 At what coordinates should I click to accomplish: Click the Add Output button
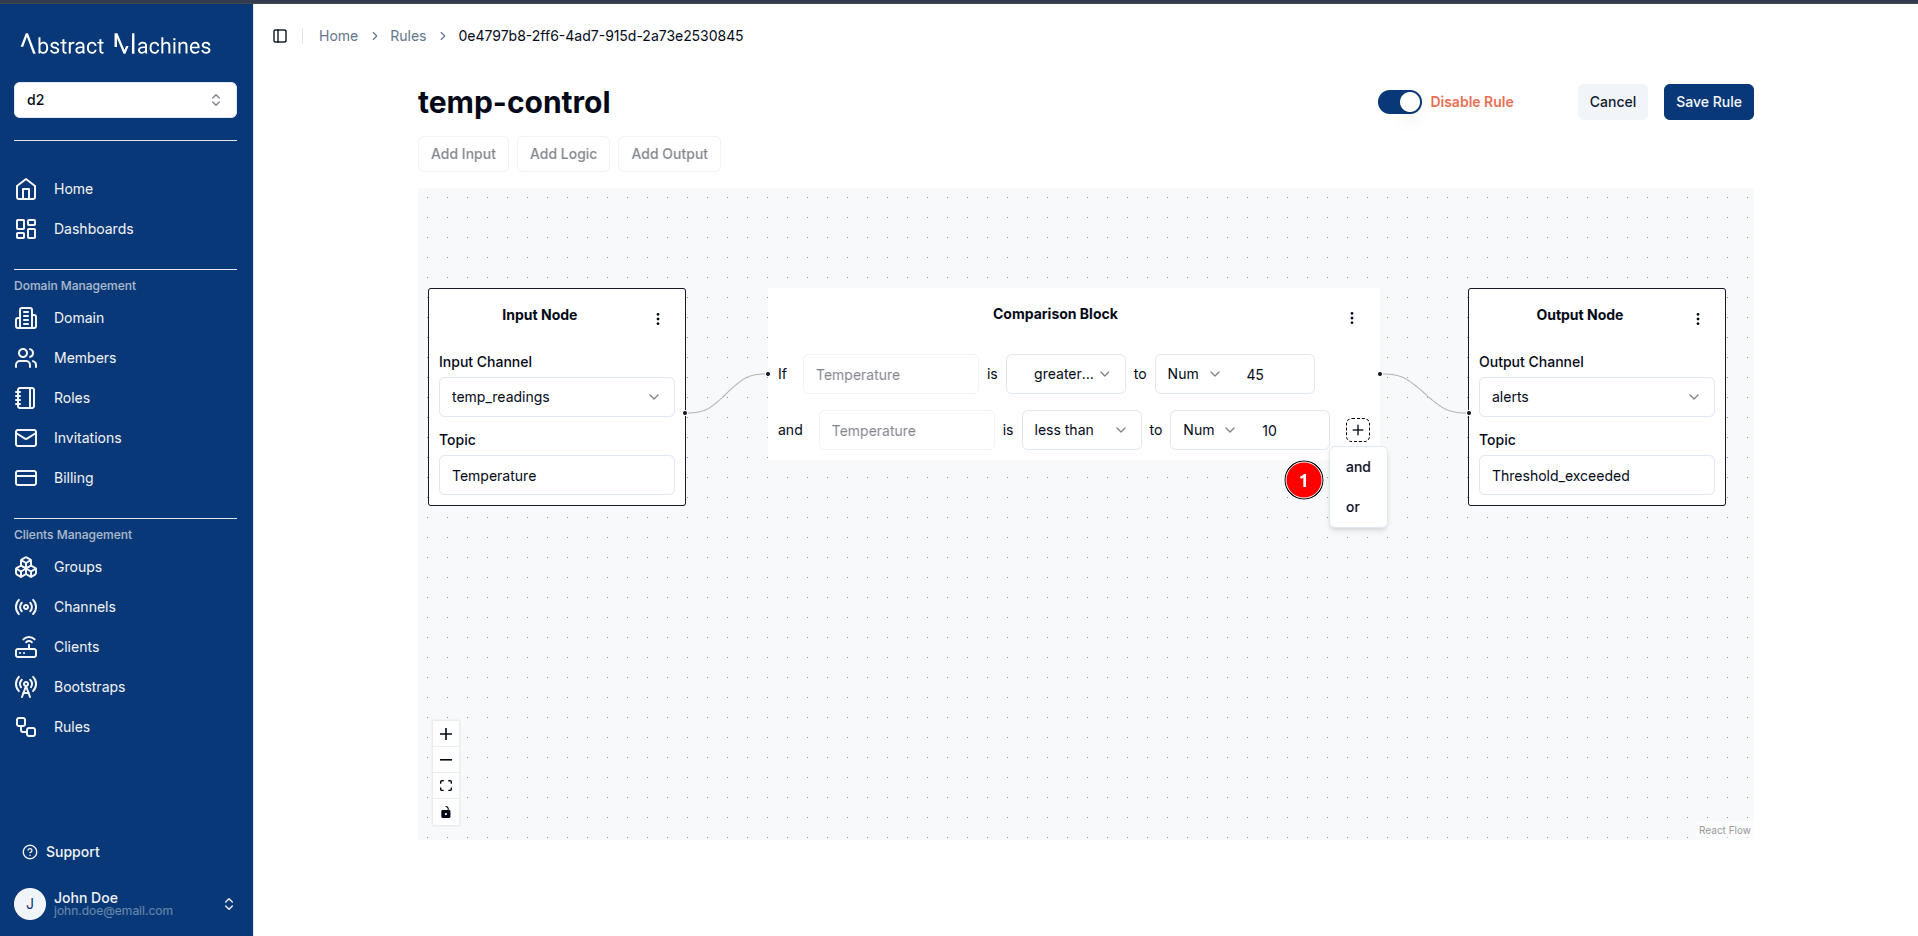(x=669, y=154)
